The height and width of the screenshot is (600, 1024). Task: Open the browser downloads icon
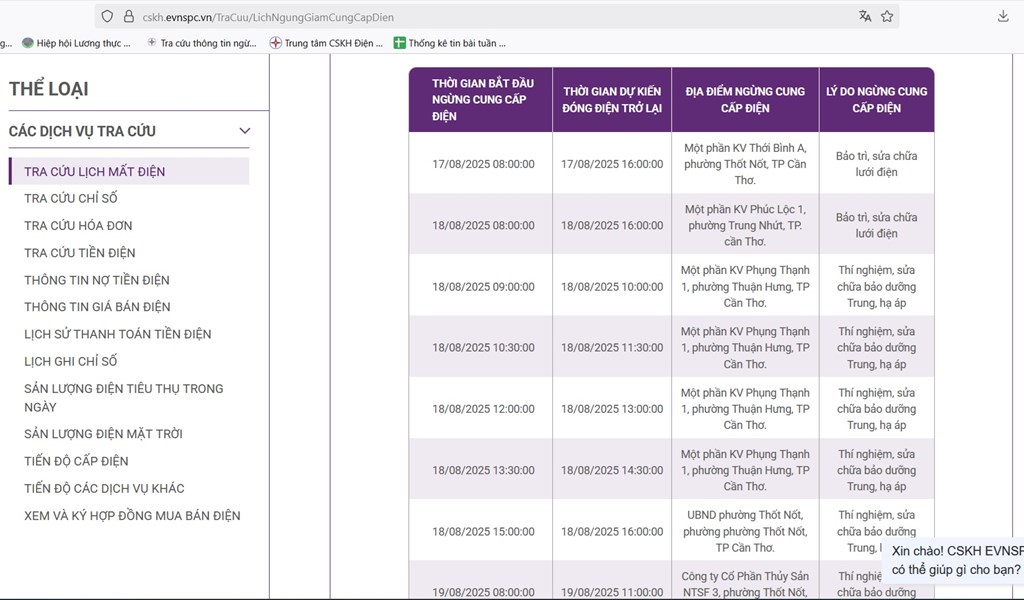tap(1003, 16)
